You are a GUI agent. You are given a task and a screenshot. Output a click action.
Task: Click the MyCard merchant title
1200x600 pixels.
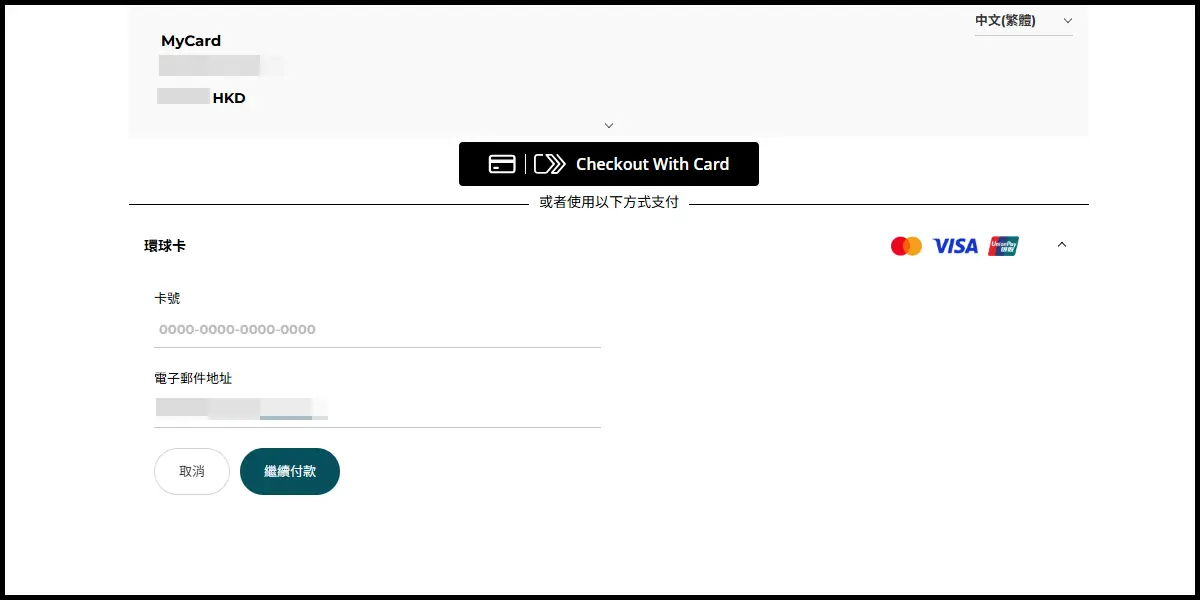(x=191, y=41)
